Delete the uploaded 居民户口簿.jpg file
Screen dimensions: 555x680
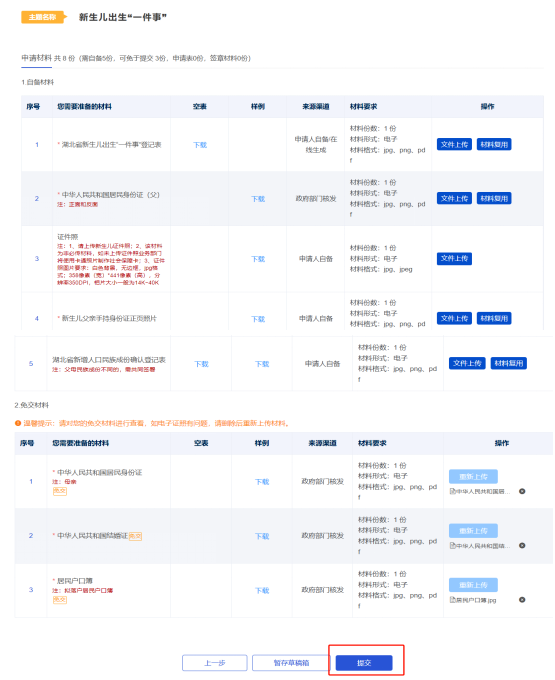click(522, 600)
